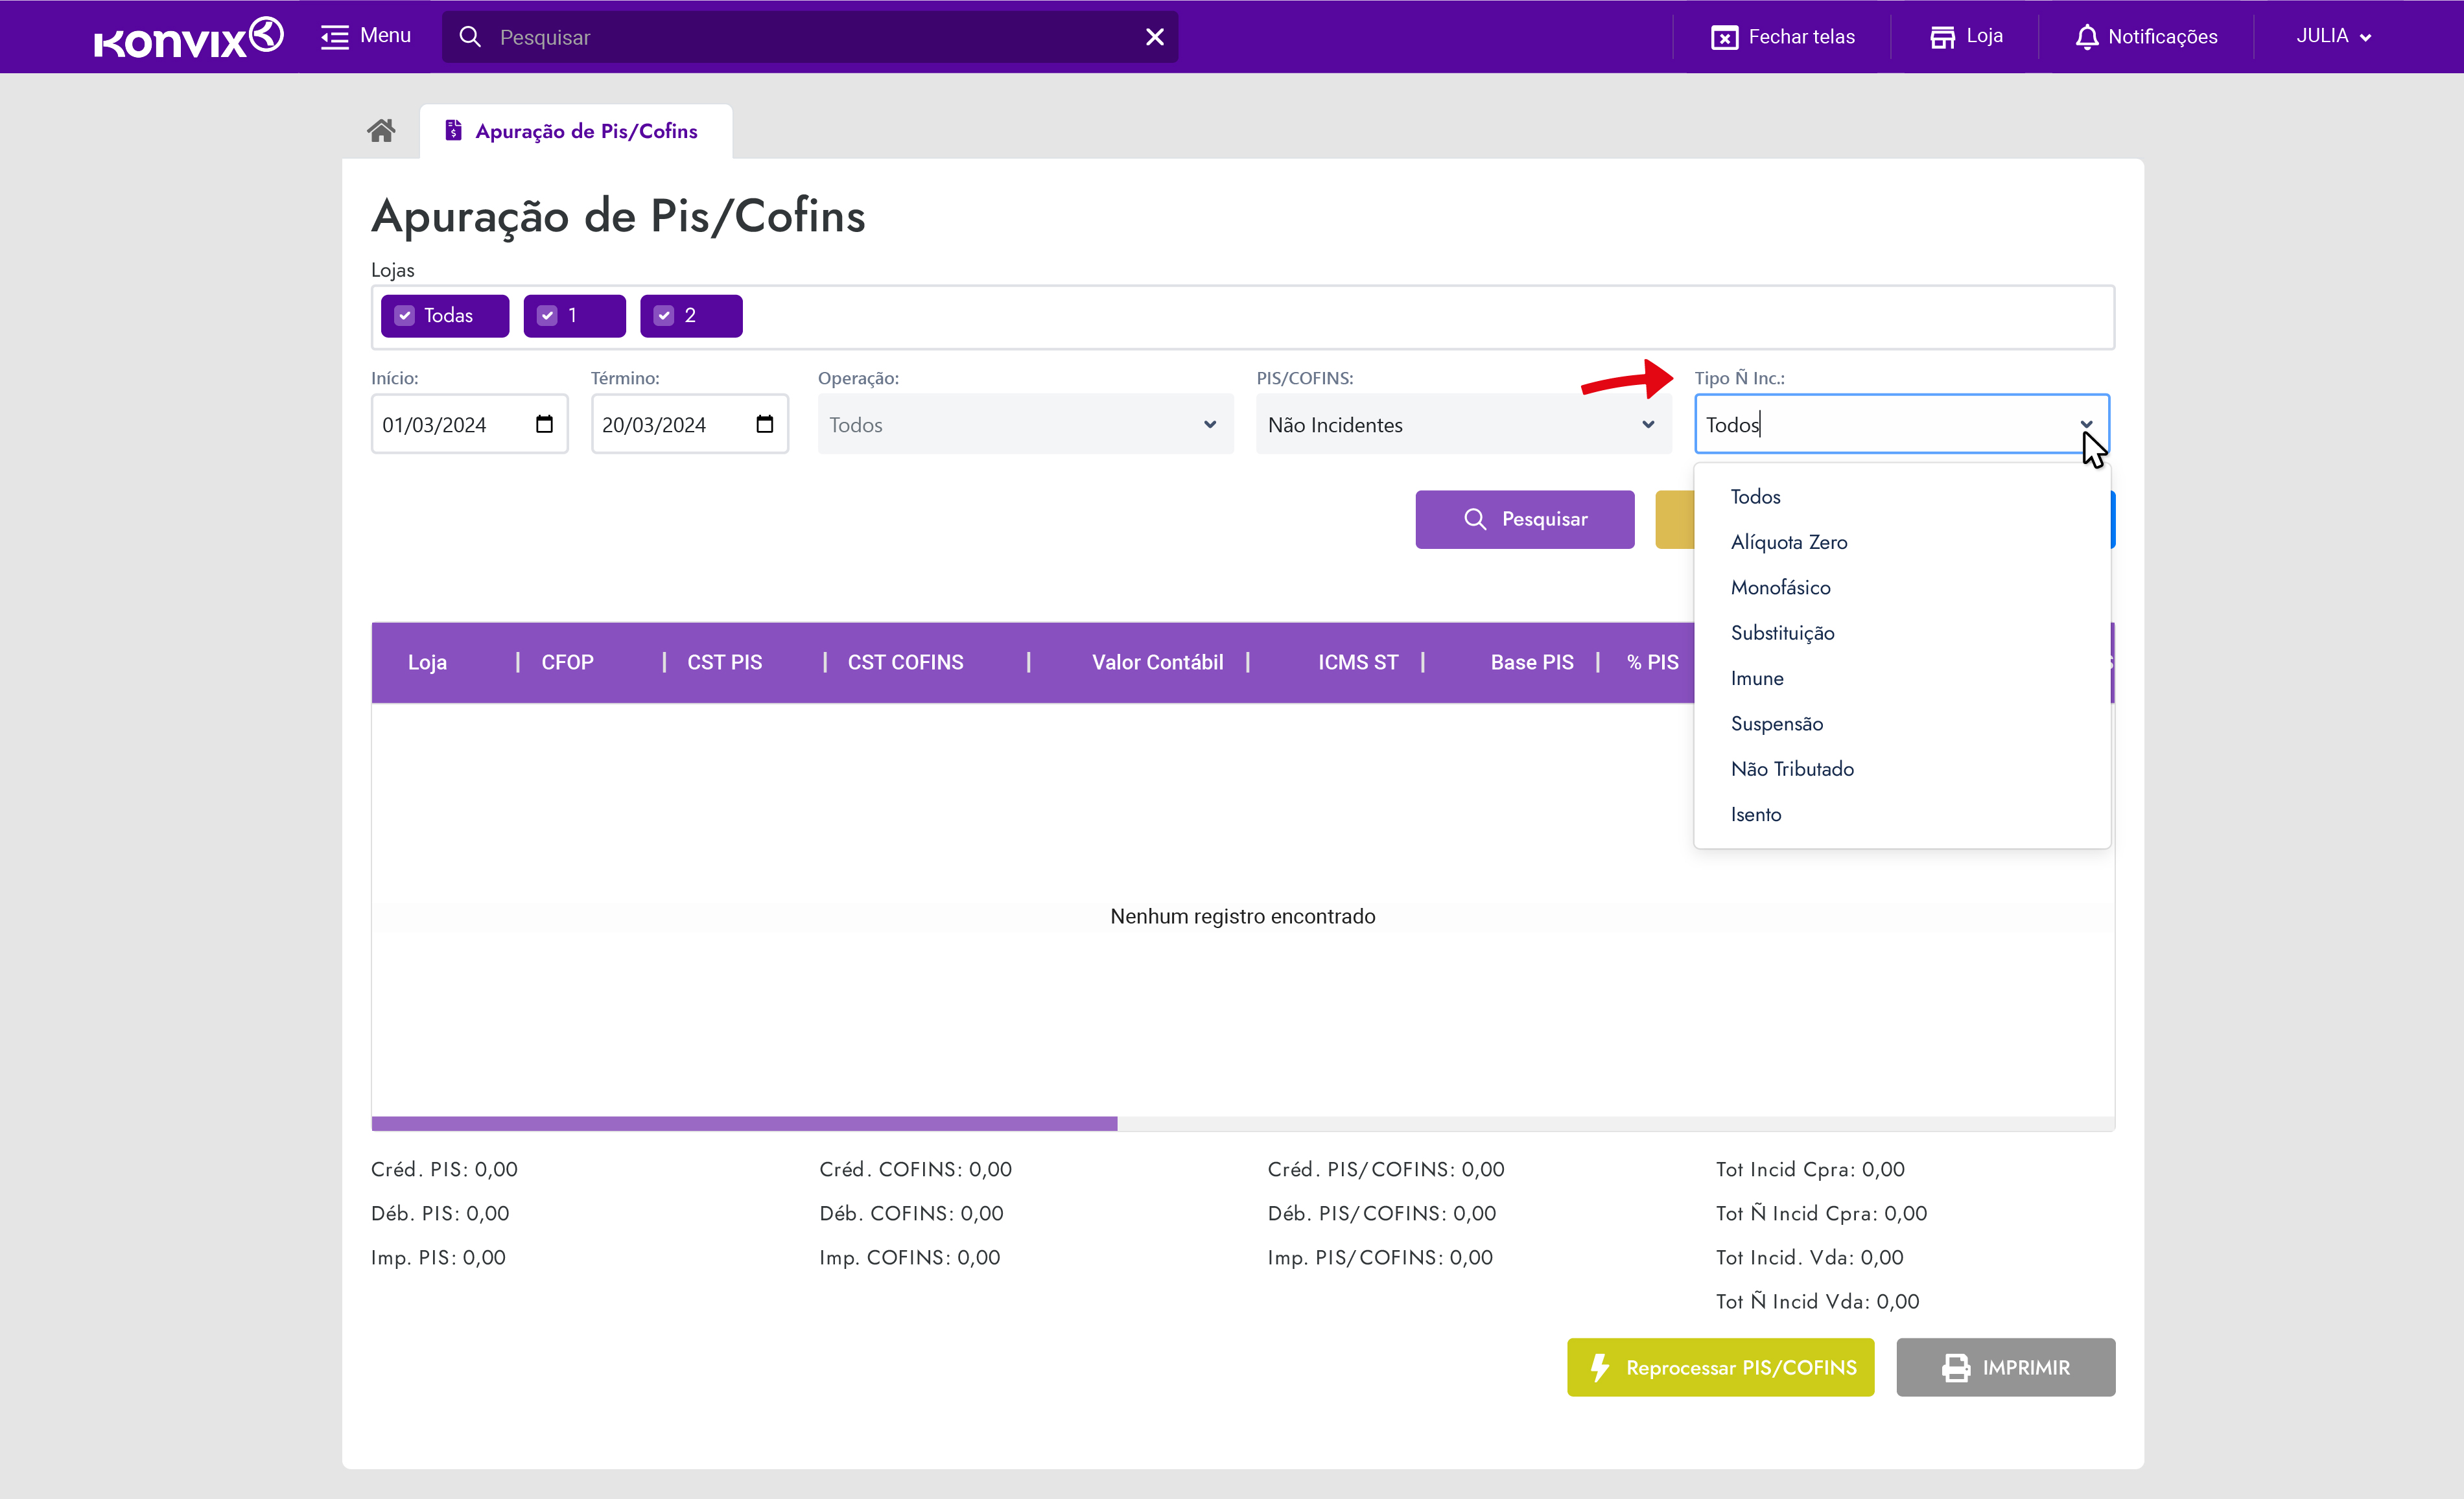Toggle store 2 checkbox
Viewport: 2464px width, 1499px height.
[x=664, y=316]
